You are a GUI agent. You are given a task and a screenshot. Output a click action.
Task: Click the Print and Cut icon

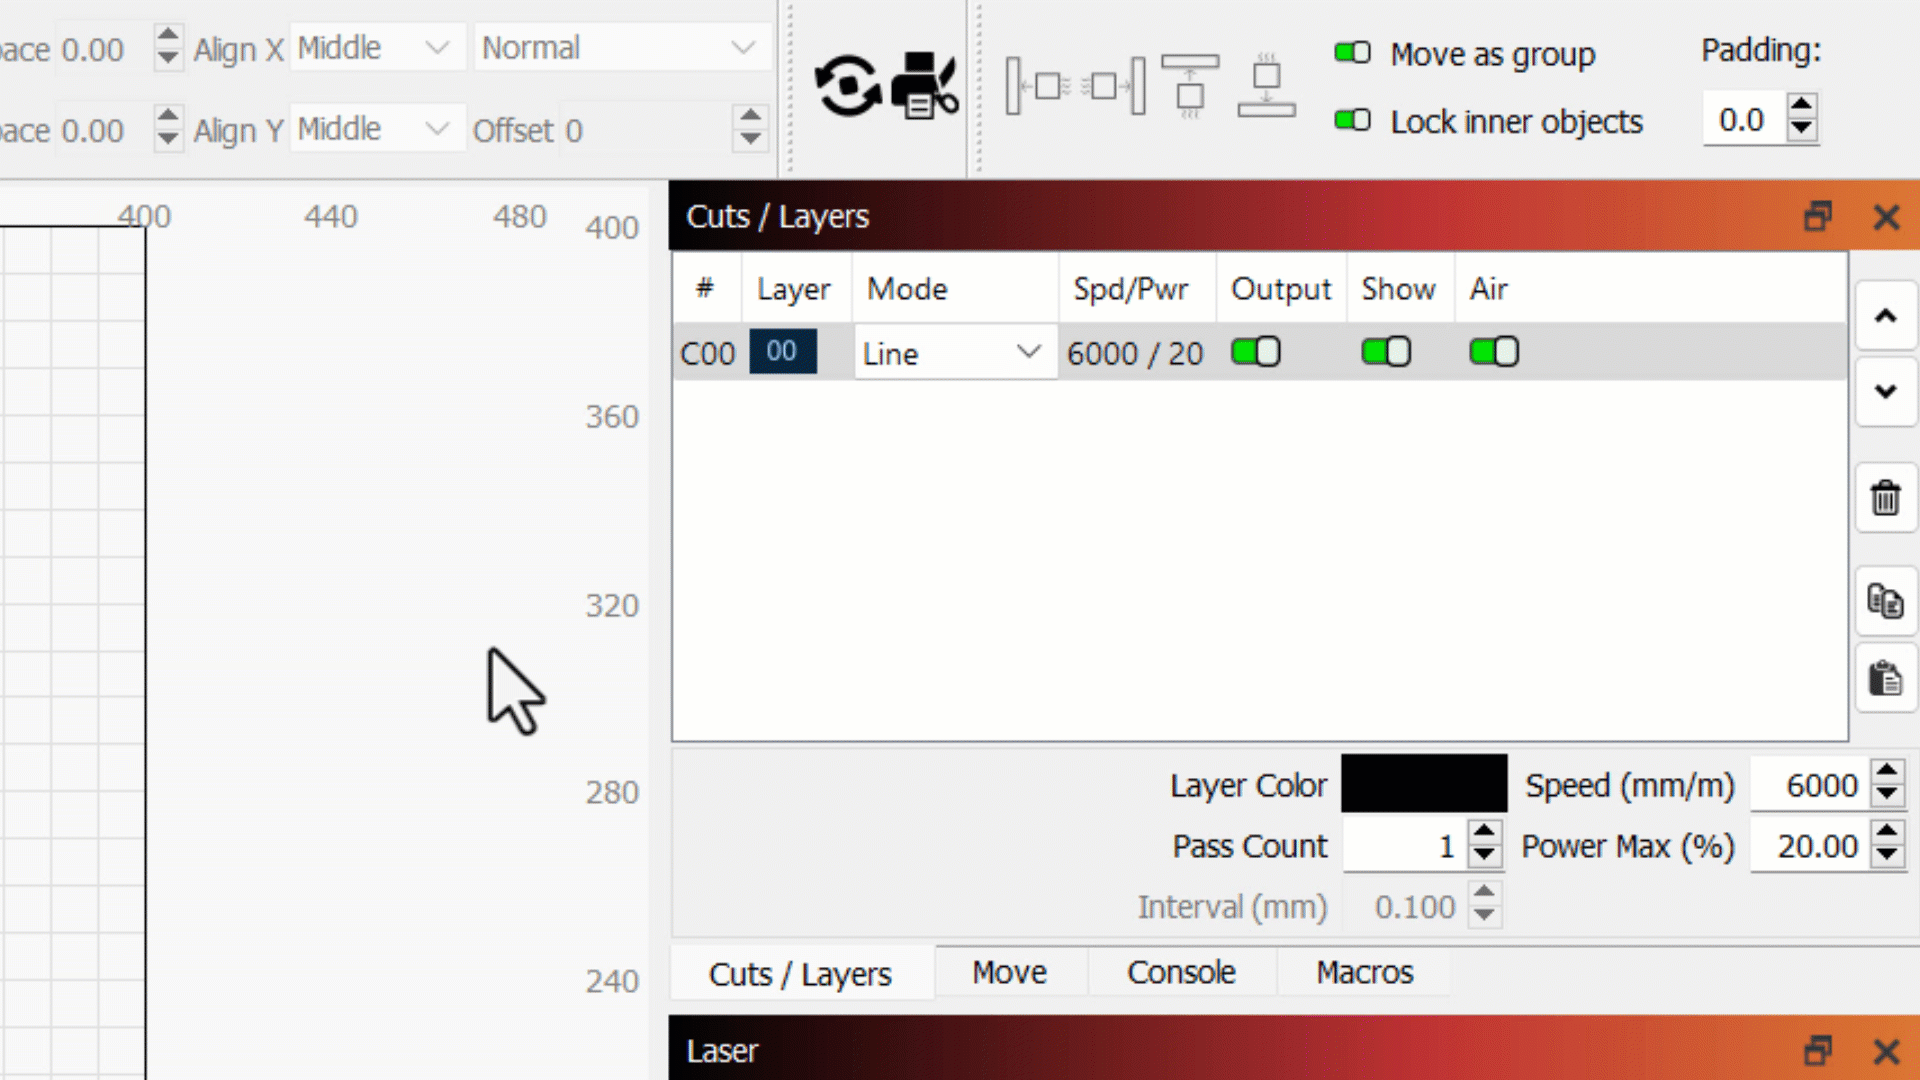[x=924, y=86]
